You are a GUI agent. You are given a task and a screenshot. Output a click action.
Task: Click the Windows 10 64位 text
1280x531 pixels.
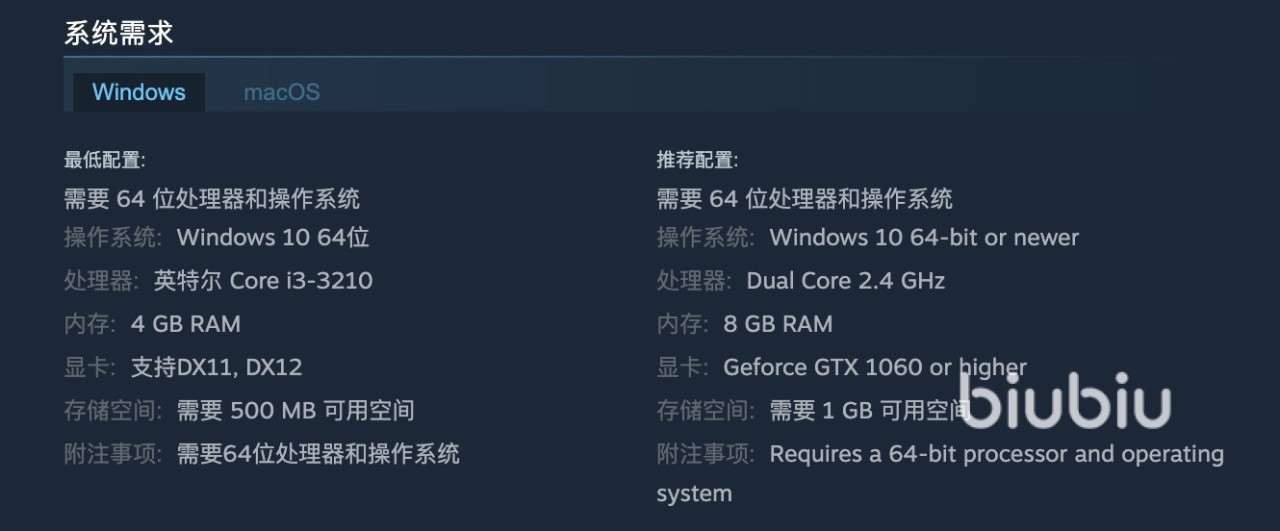click(x=273, y=238)
